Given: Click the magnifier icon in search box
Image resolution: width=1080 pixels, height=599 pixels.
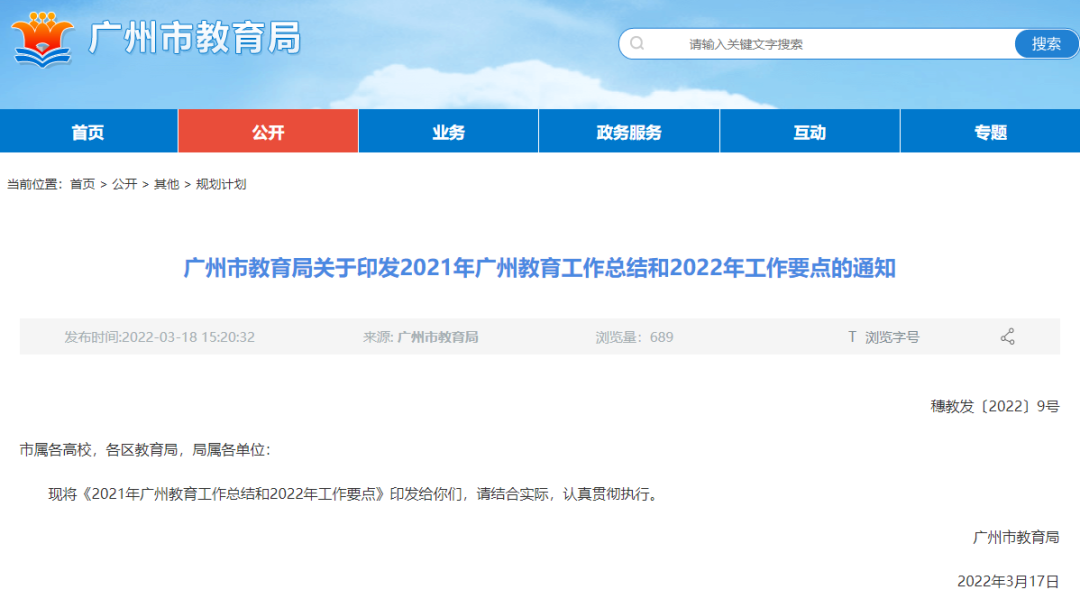Looking at the screenshot, I should (637, 44).
